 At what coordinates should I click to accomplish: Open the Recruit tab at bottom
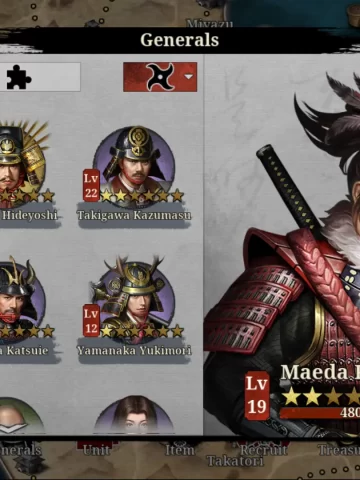(x=263, y=450)
